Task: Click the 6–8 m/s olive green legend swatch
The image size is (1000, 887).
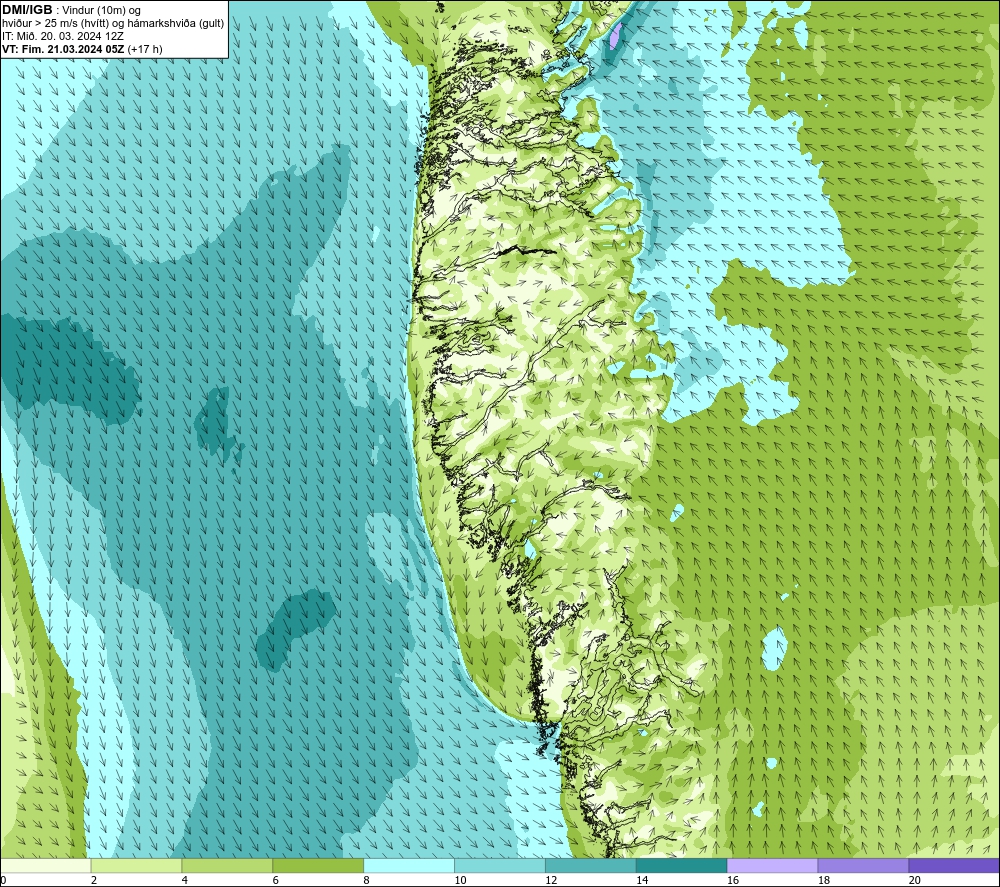Action: pyautogui.click(x=318, y=865)
